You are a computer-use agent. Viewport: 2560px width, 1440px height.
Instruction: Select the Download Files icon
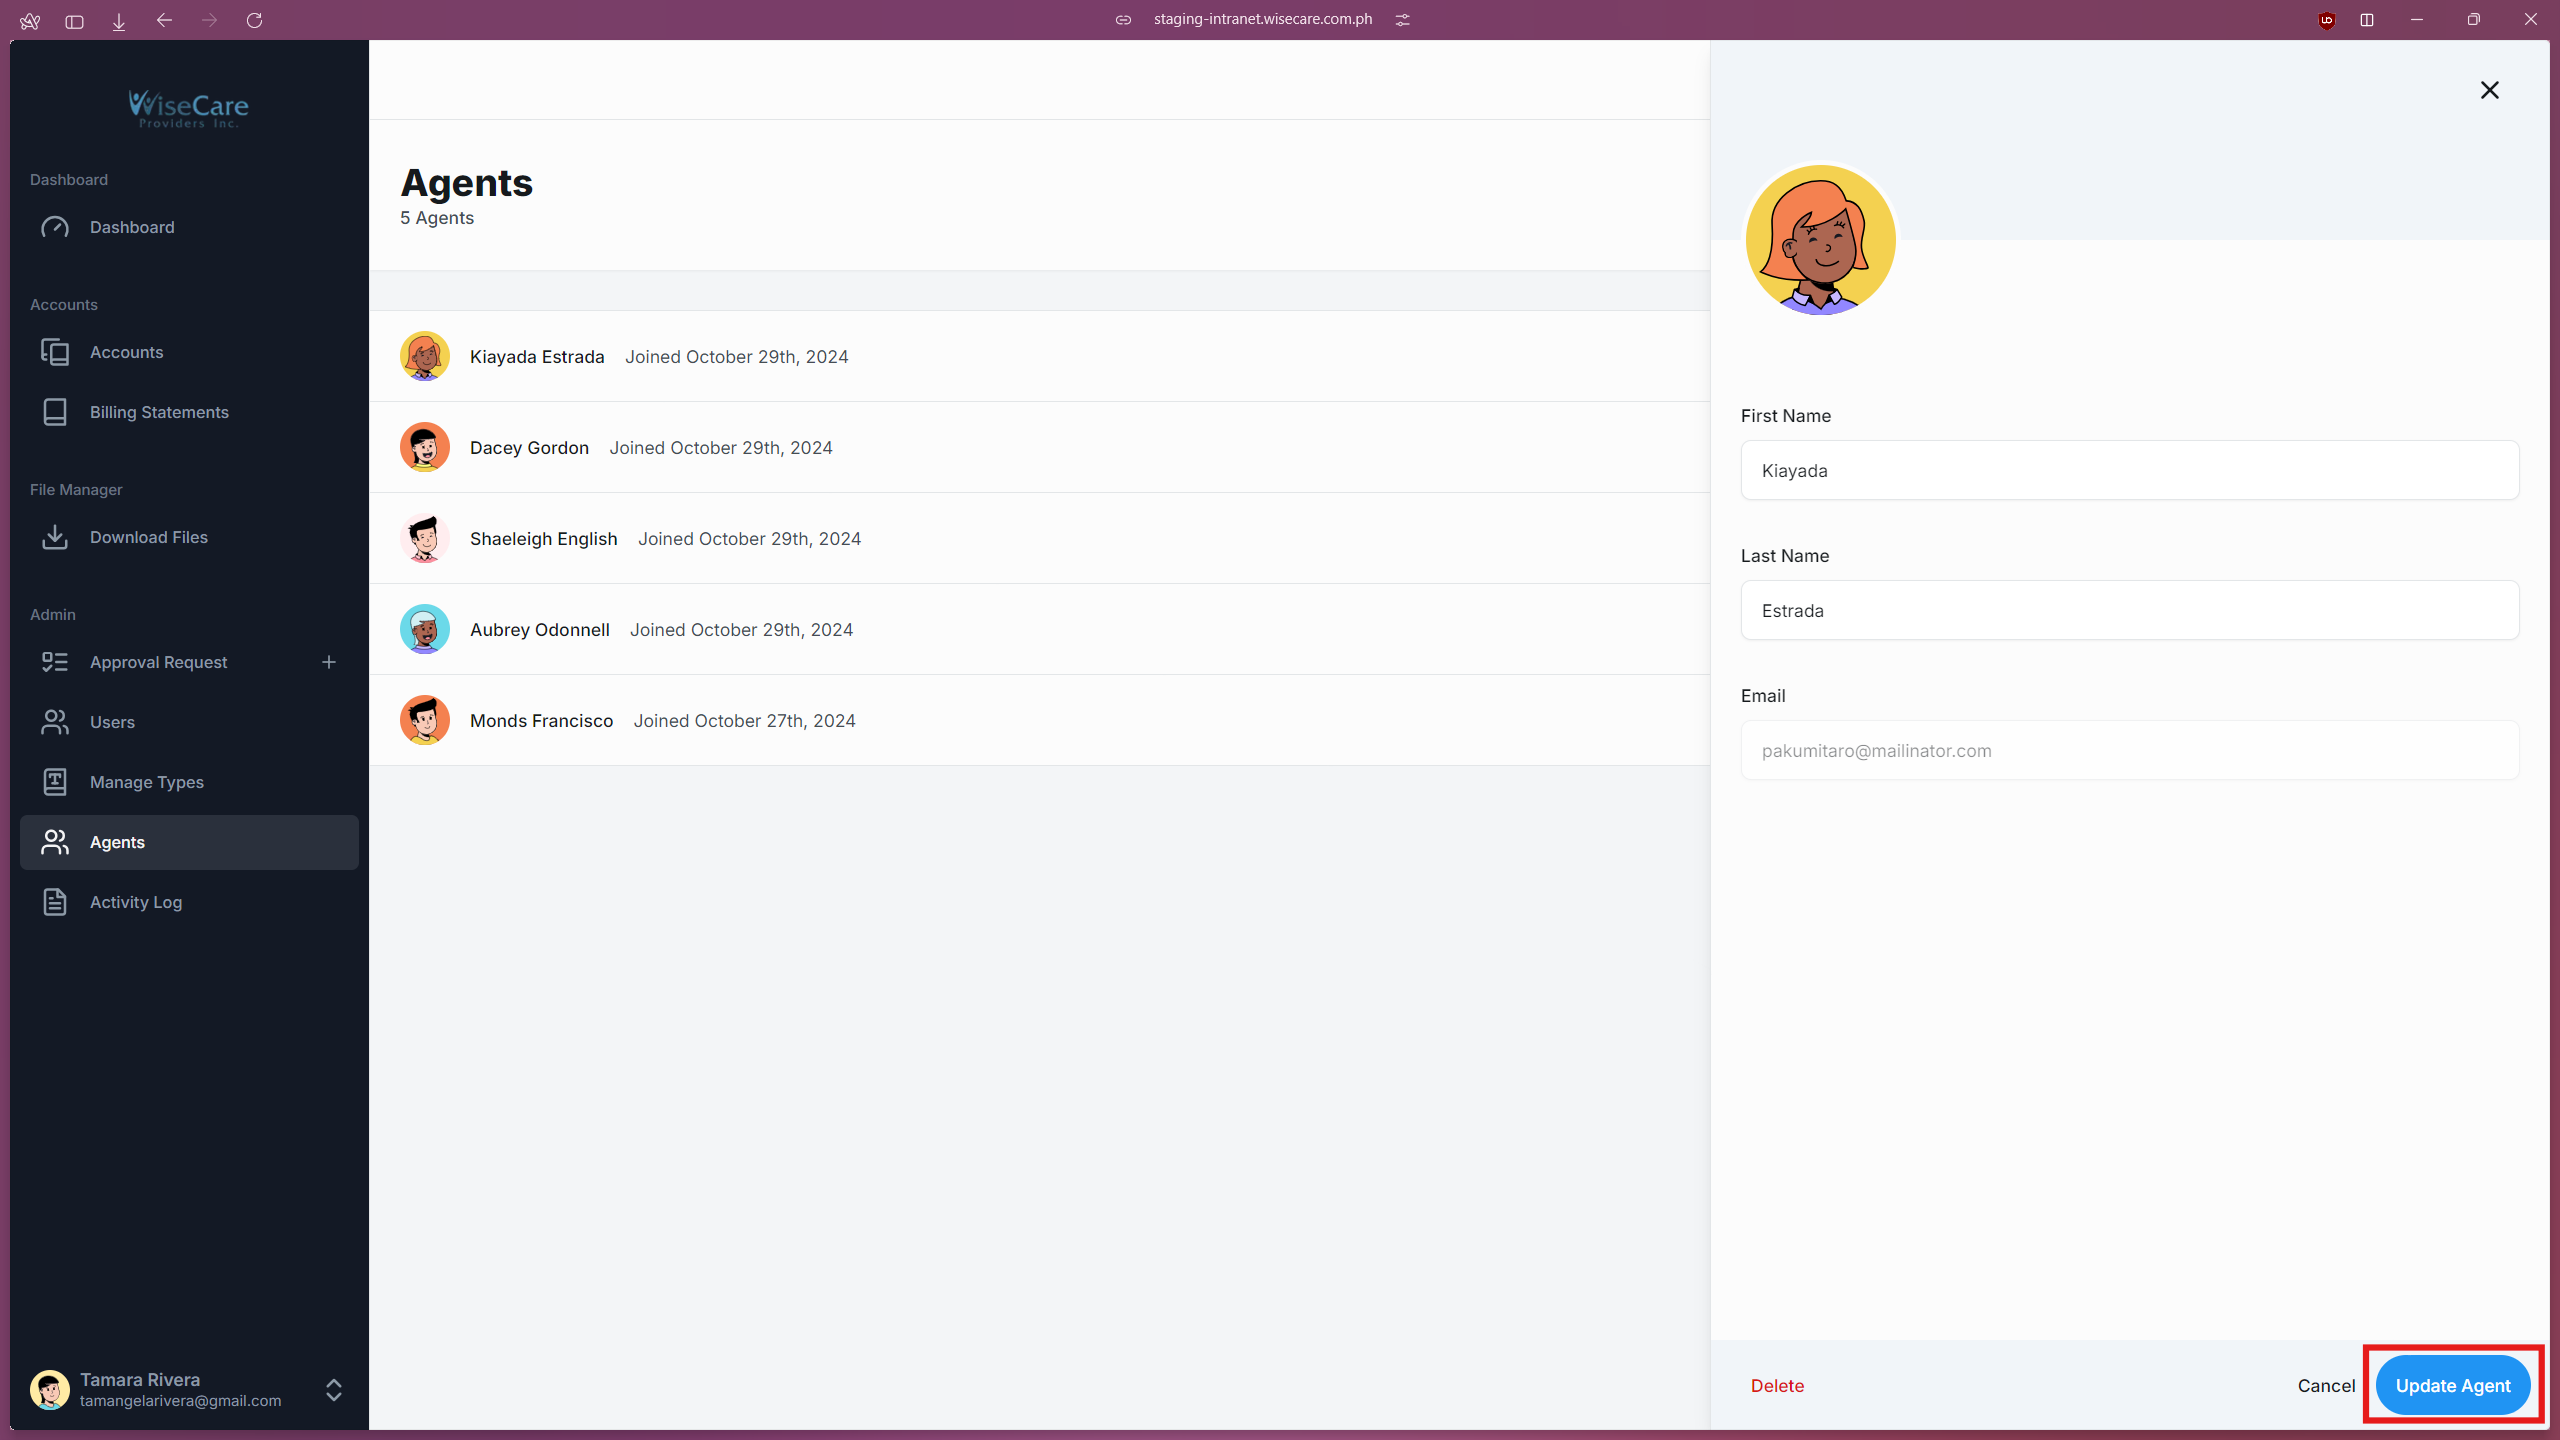point(55,537)
